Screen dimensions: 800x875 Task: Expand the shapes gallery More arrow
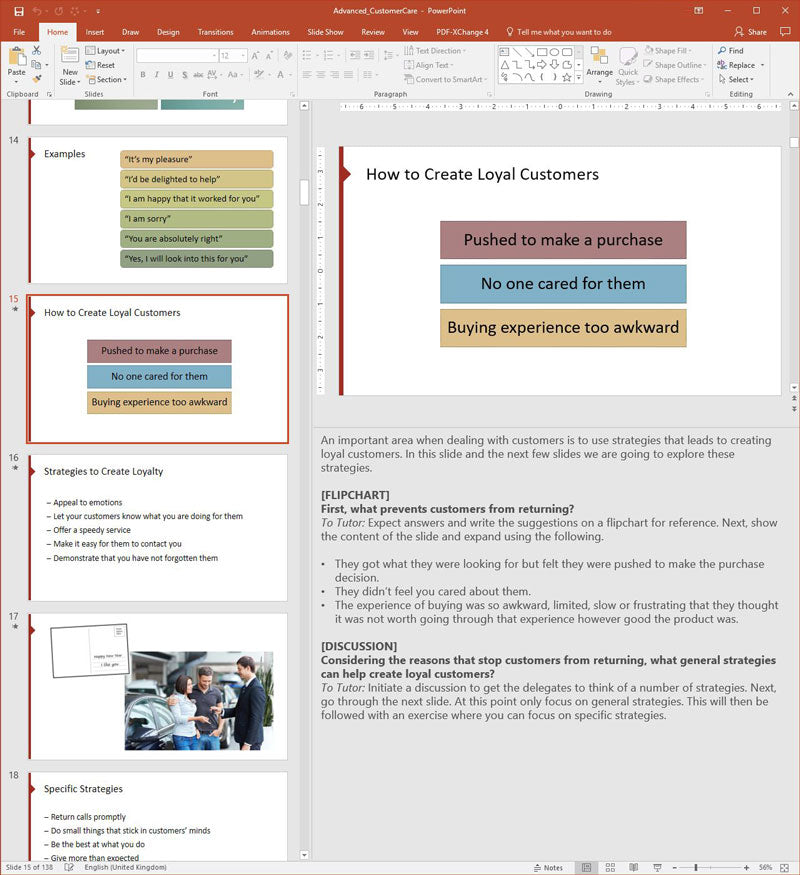579,78
